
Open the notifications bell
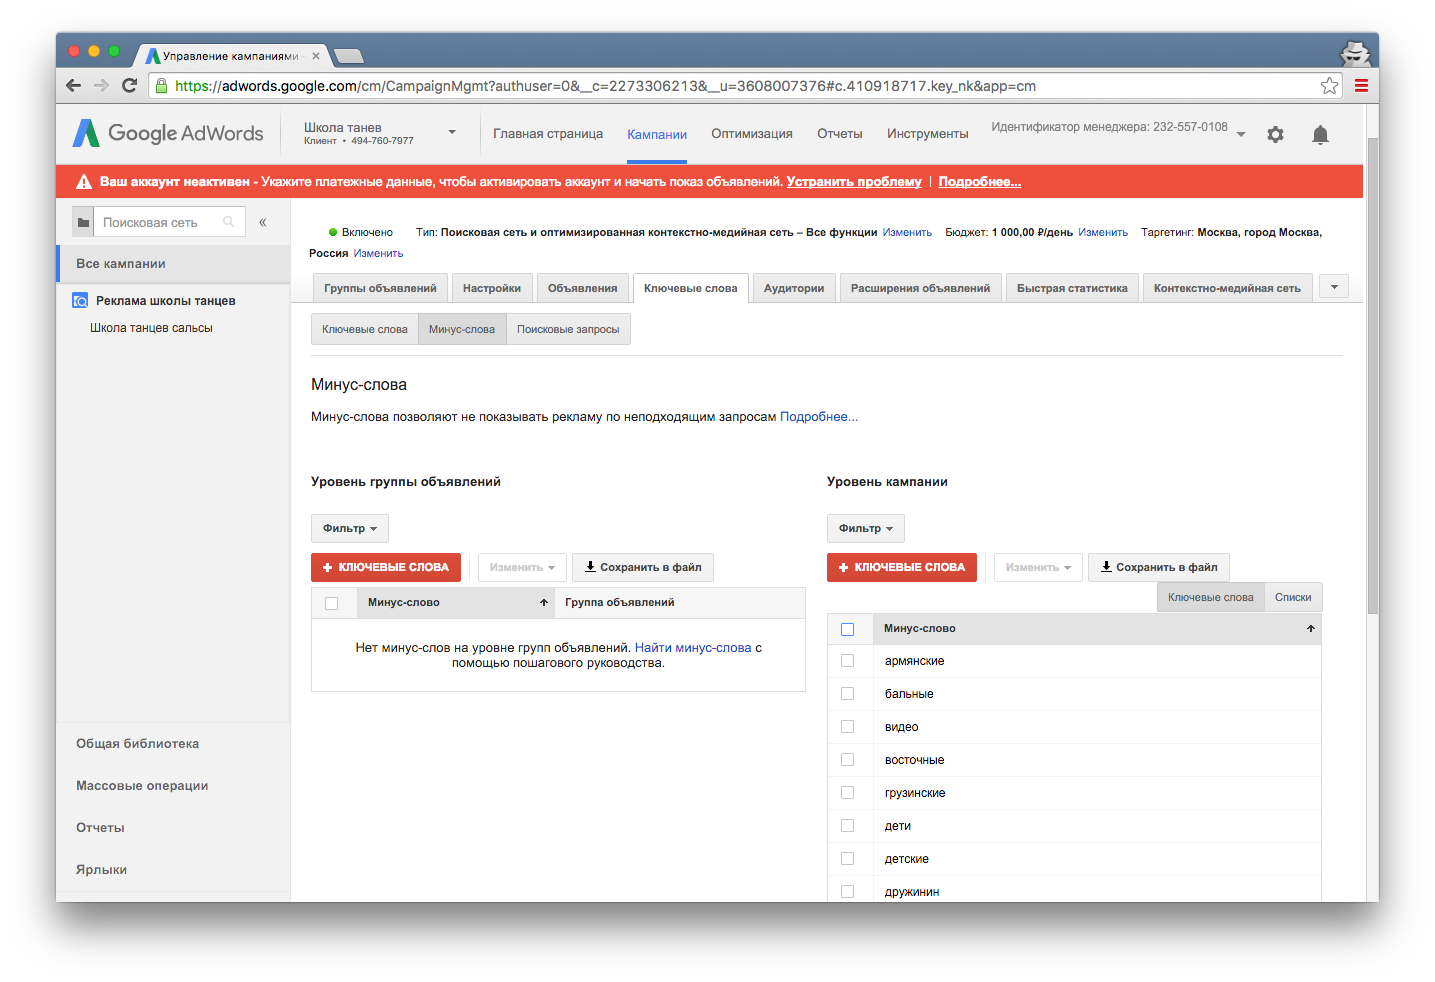pyautogui.click(x=1320, y=135)
